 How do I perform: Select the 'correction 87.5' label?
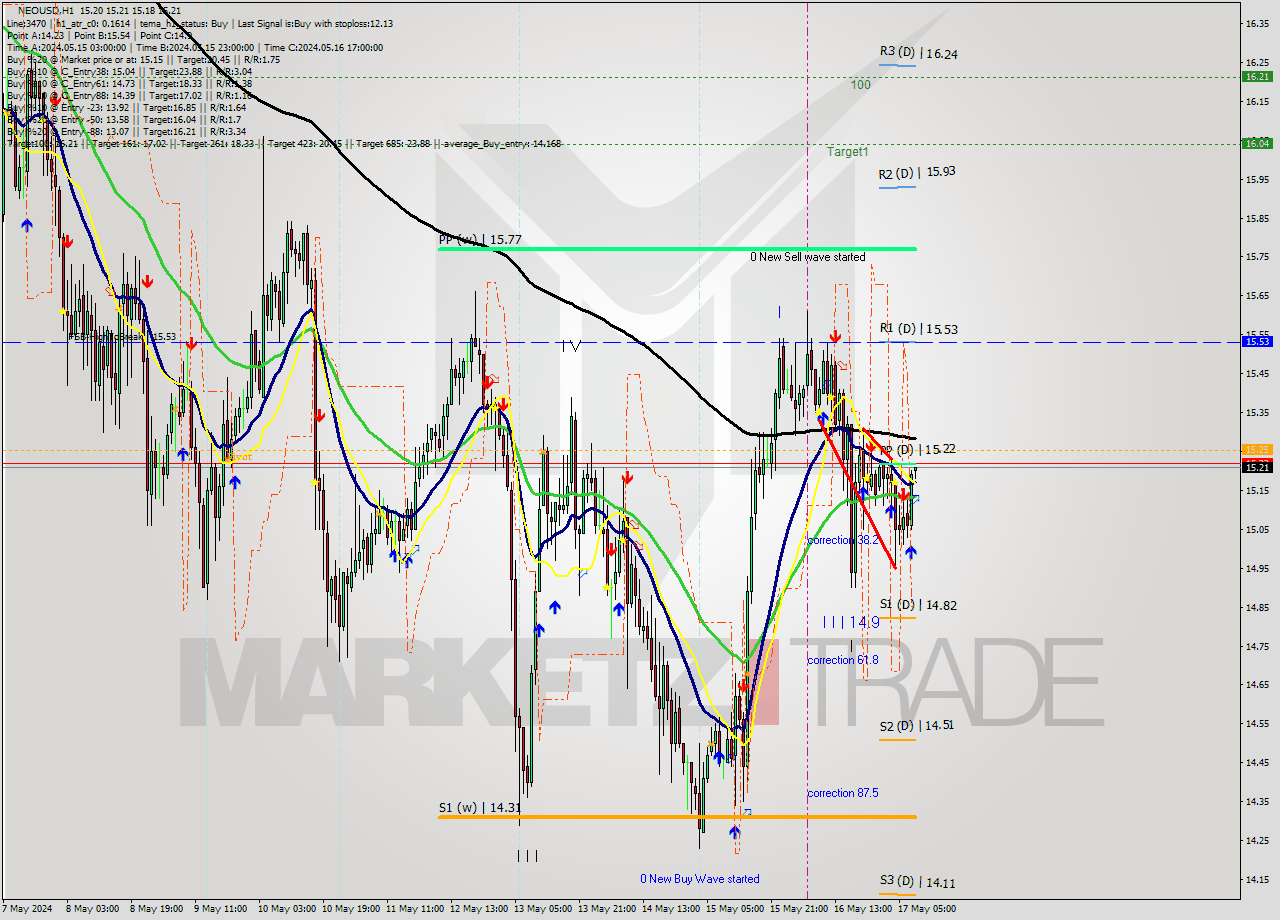(x=843, y=793)
